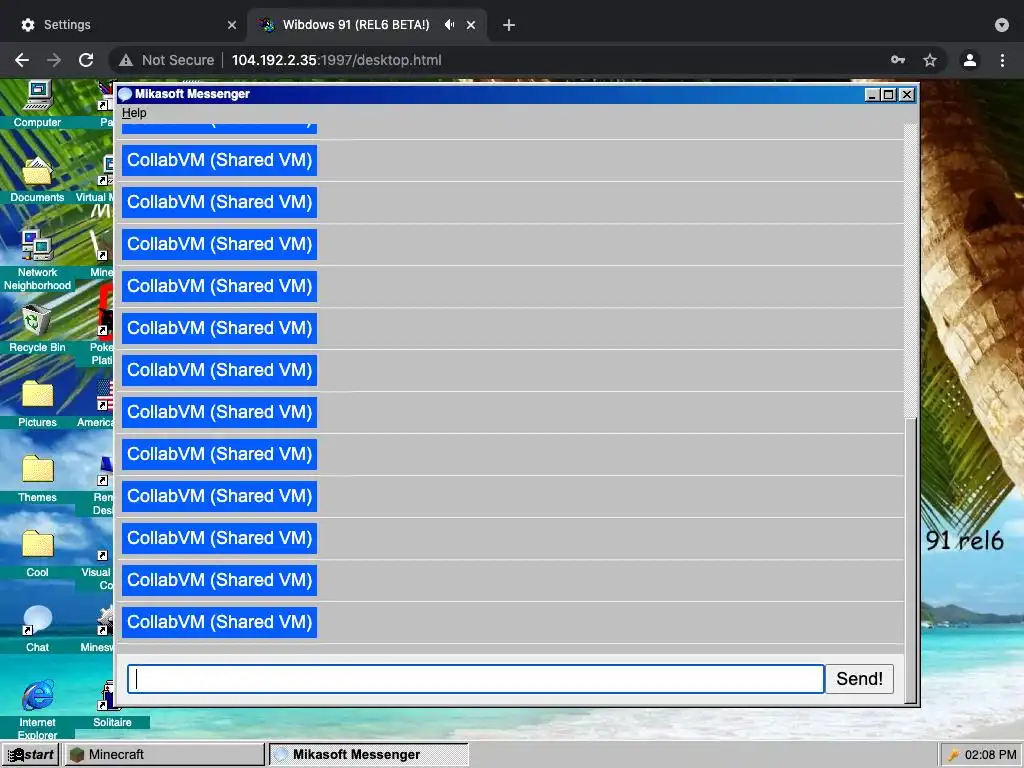Reload the page with the refresh icon
Screen dimensions: 1024x768
tap(86, 60)
